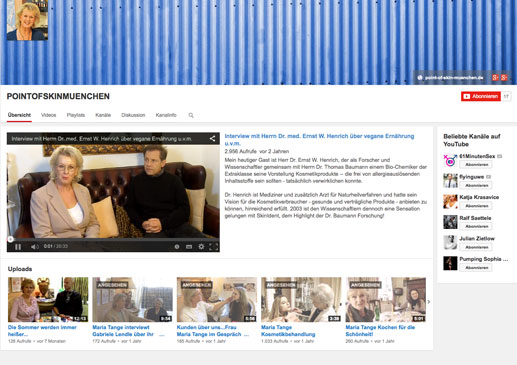Screen dimensions: 517x365
Task: Click the subscriber count 17 box
Action: [x=506, y=96]
